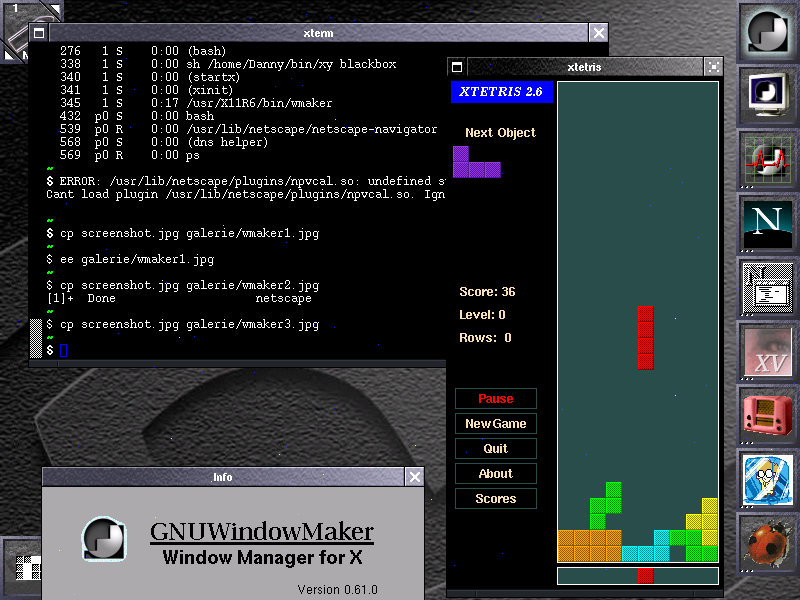Click the "Window Manager for X" subtitle
800x600 pixels.
(x=263, y=557)
